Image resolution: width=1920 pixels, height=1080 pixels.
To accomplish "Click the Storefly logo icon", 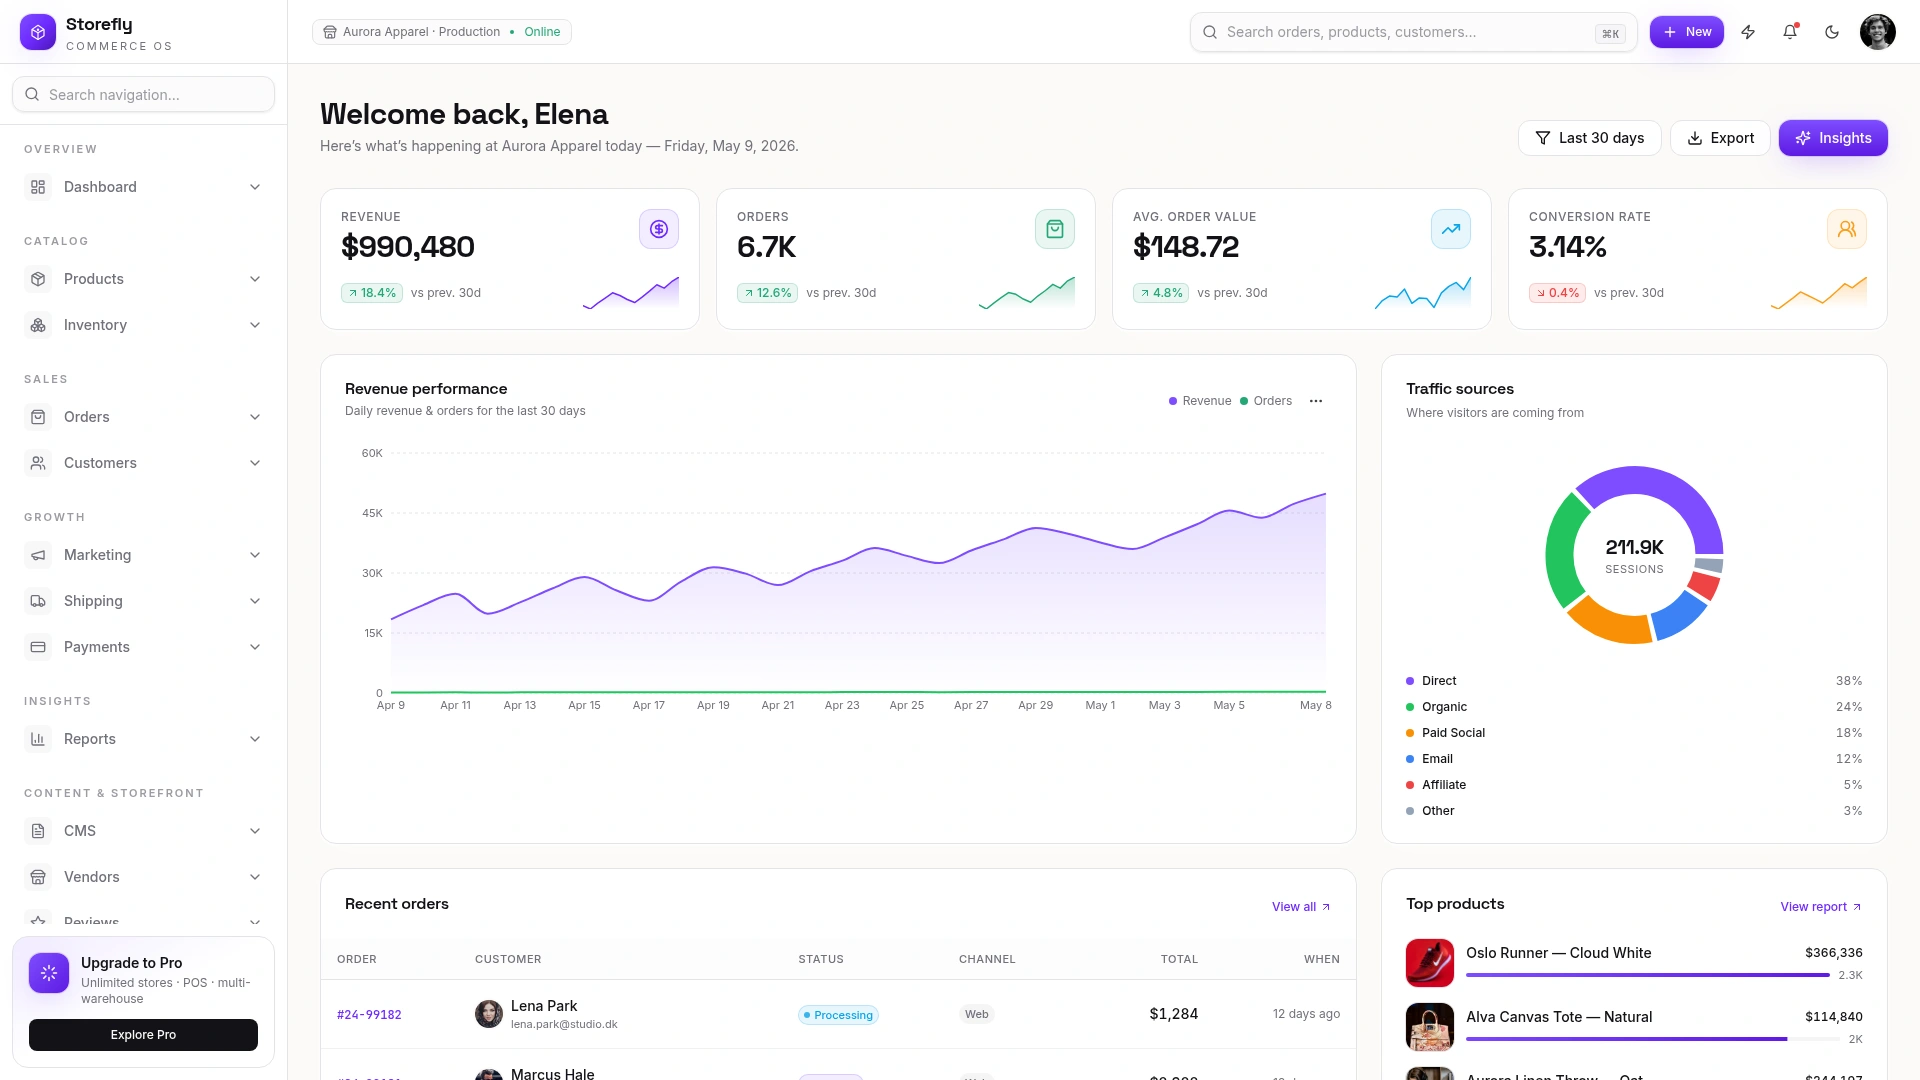I will (38, 32).
